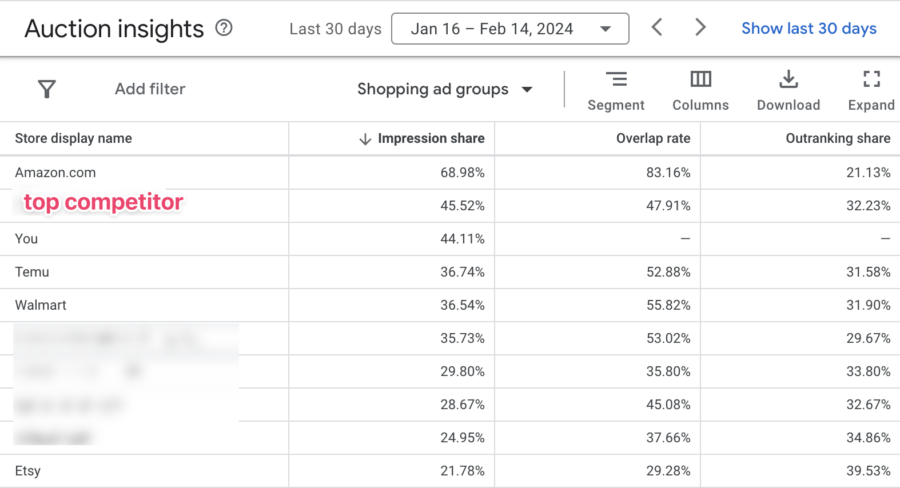Click the 32.67% outranking share value
900x488 pixels.
click(868, 405)
